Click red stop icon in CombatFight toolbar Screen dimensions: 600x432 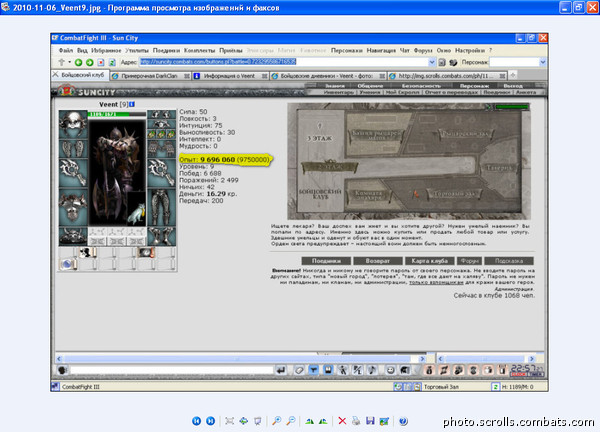point(101,62)
